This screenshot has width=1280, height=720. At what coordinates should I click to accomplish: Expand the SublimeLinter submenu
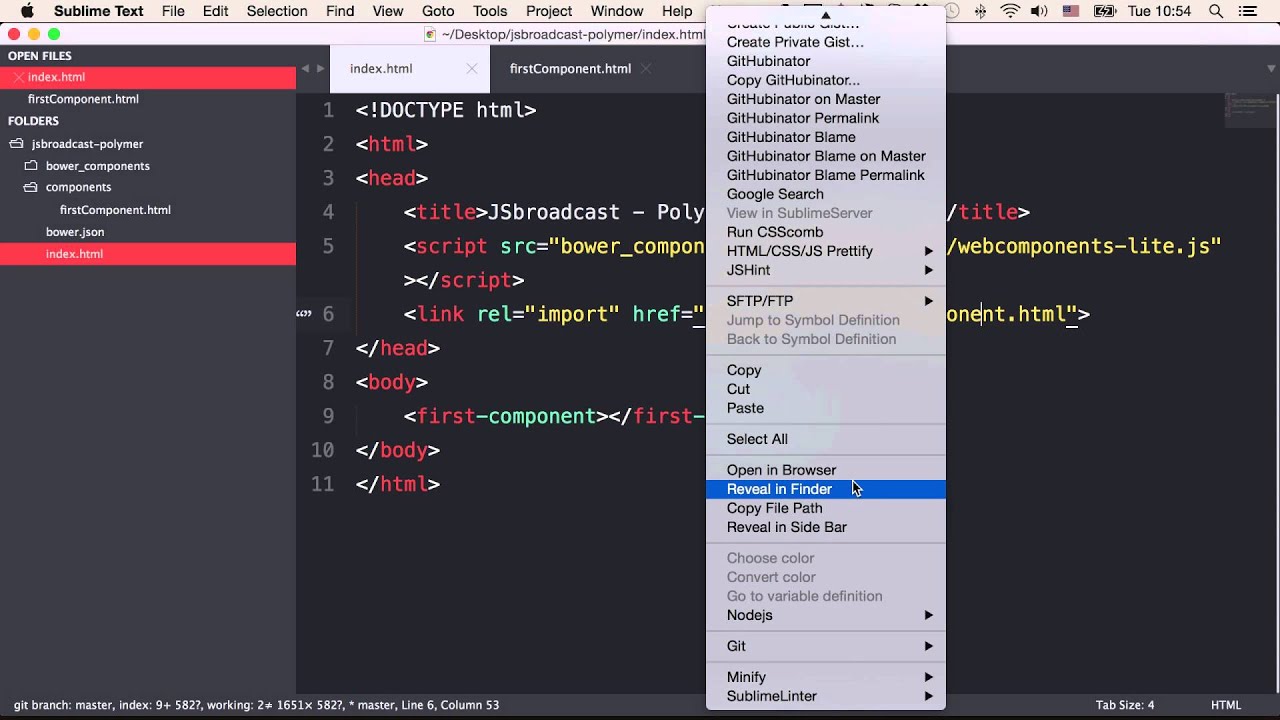[929, 696]
